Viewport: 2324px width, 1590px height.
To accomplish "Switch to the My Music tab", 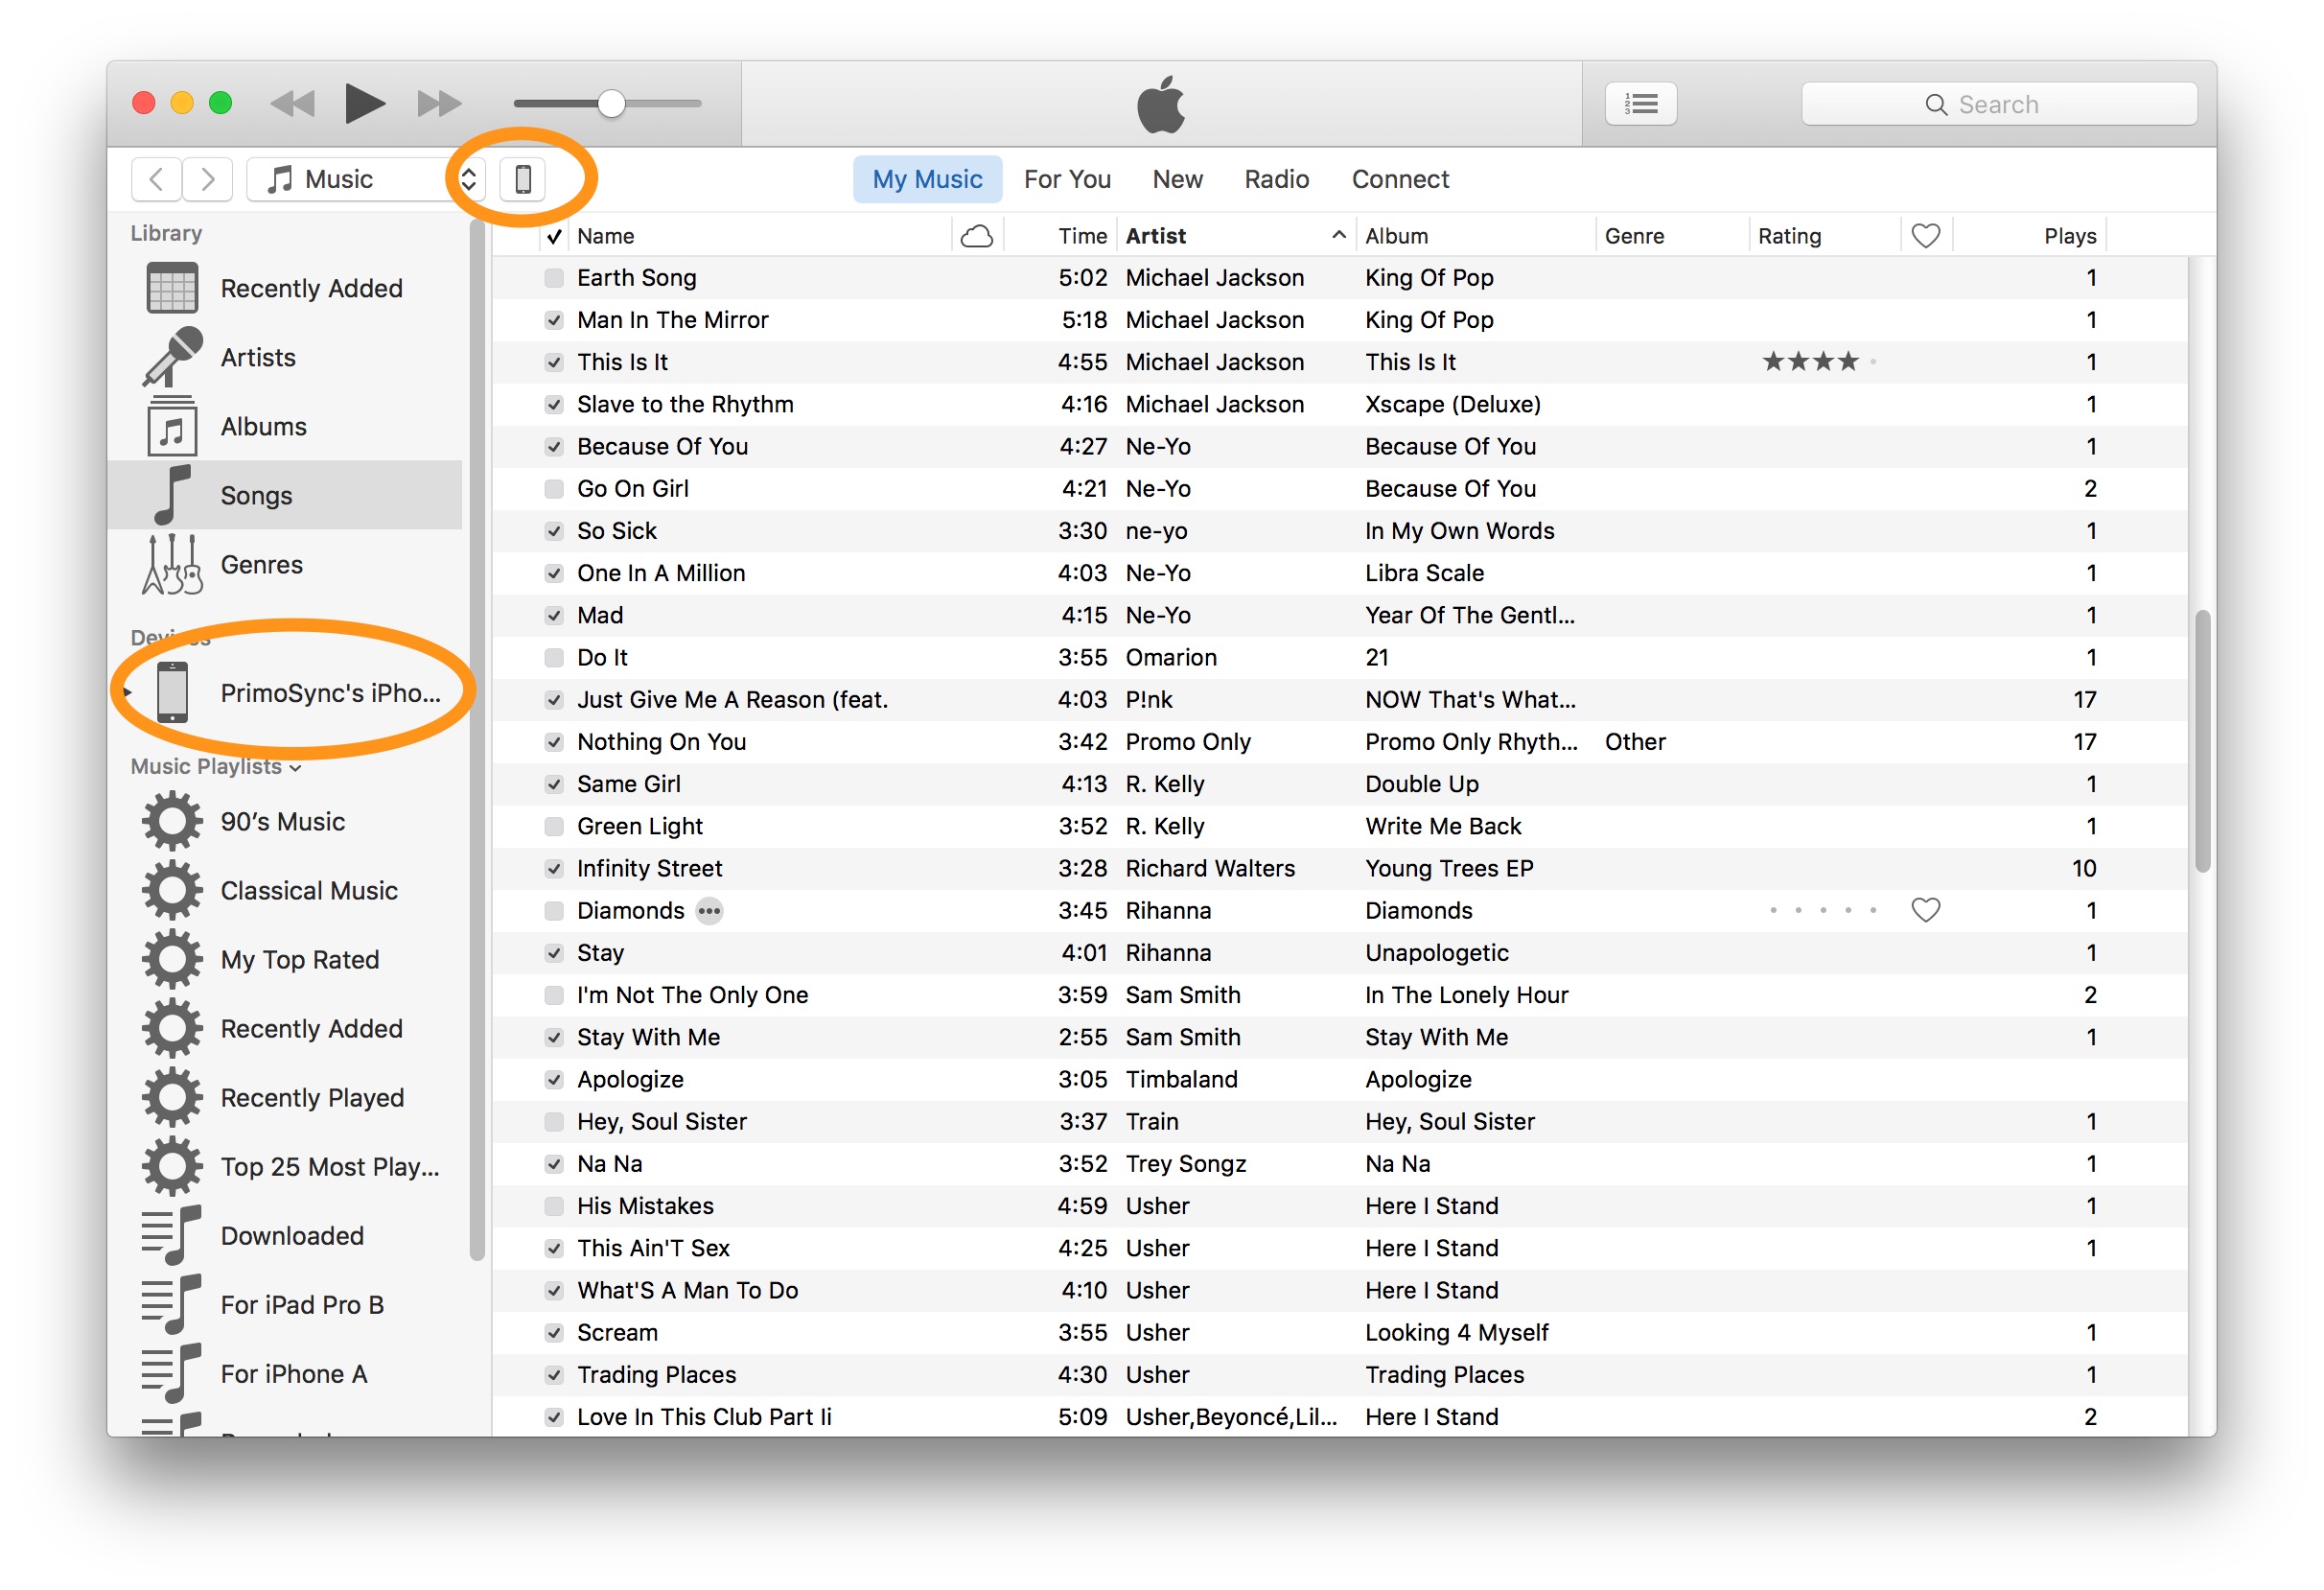I will coord(927,179).
